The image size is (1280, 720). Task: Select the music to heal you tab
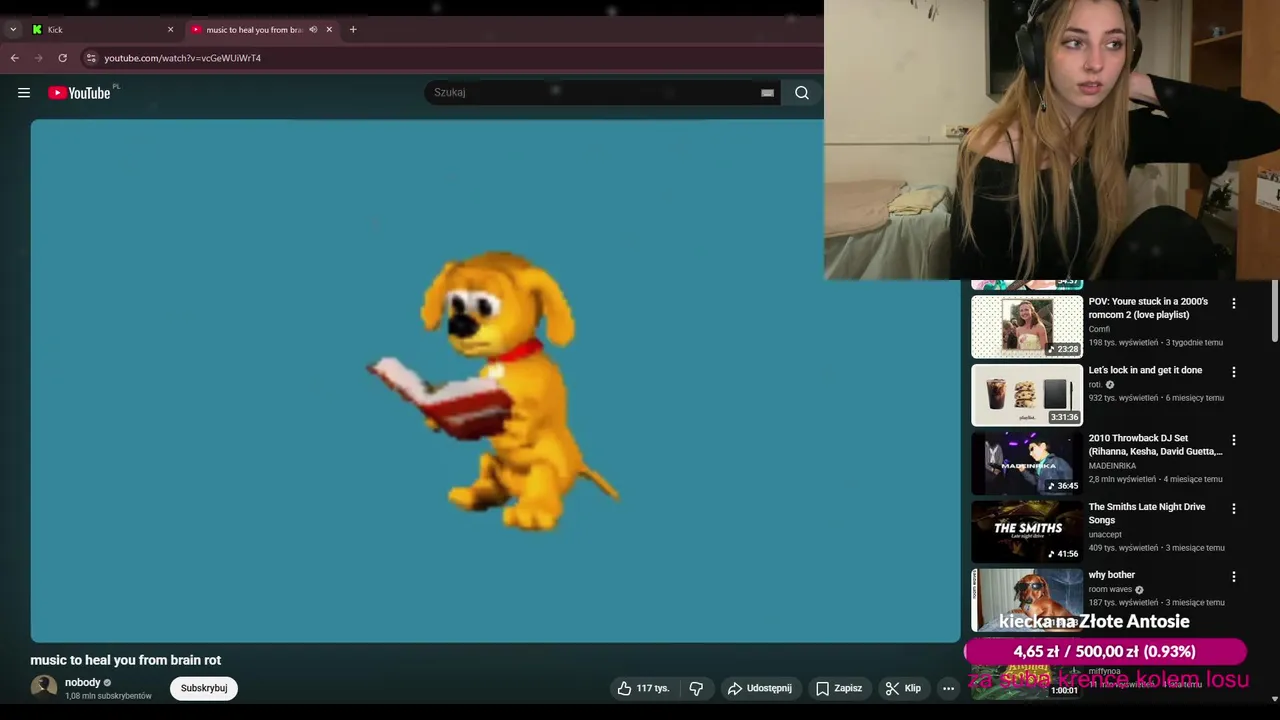pyautogui.click(x=254, y=30)
